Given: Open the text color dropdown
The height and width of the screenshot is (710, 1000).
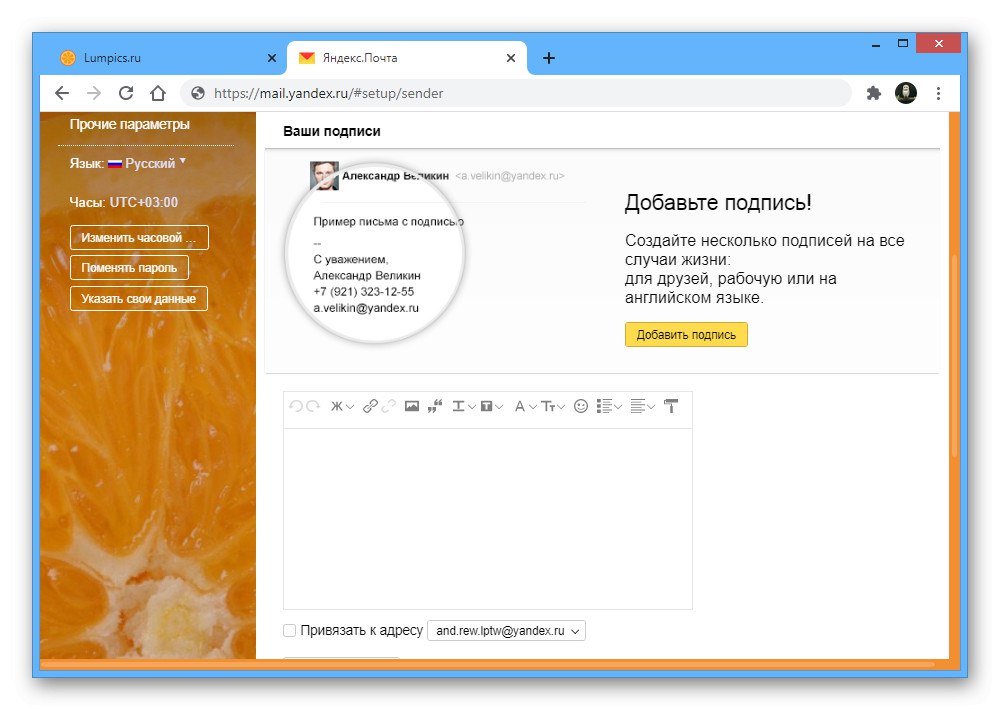Looking at the screenshot, I should click(464, 406).
